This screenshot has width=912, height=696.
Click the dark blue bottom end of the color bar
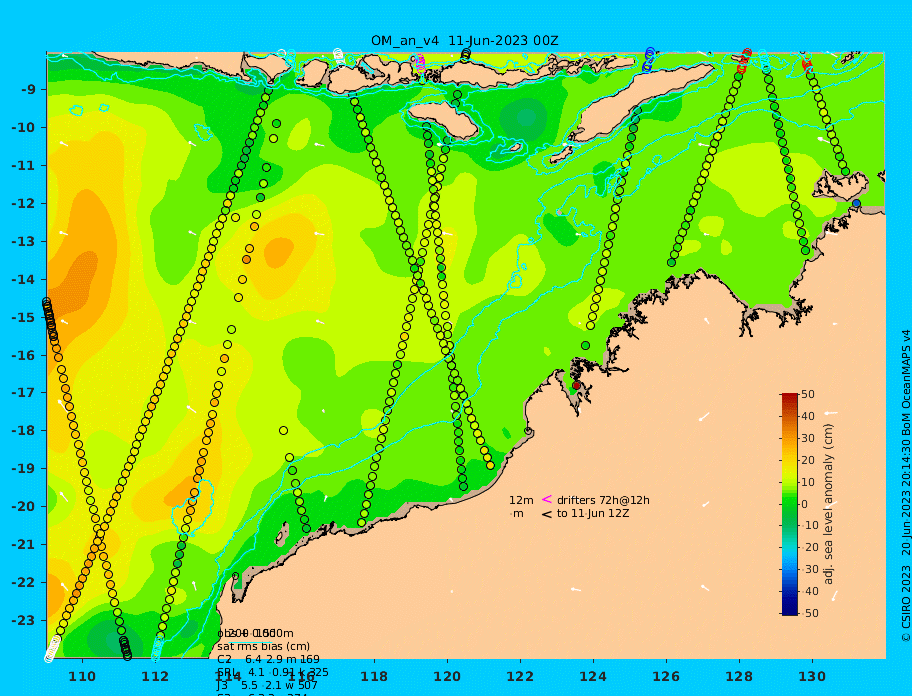tap(790, 609)
